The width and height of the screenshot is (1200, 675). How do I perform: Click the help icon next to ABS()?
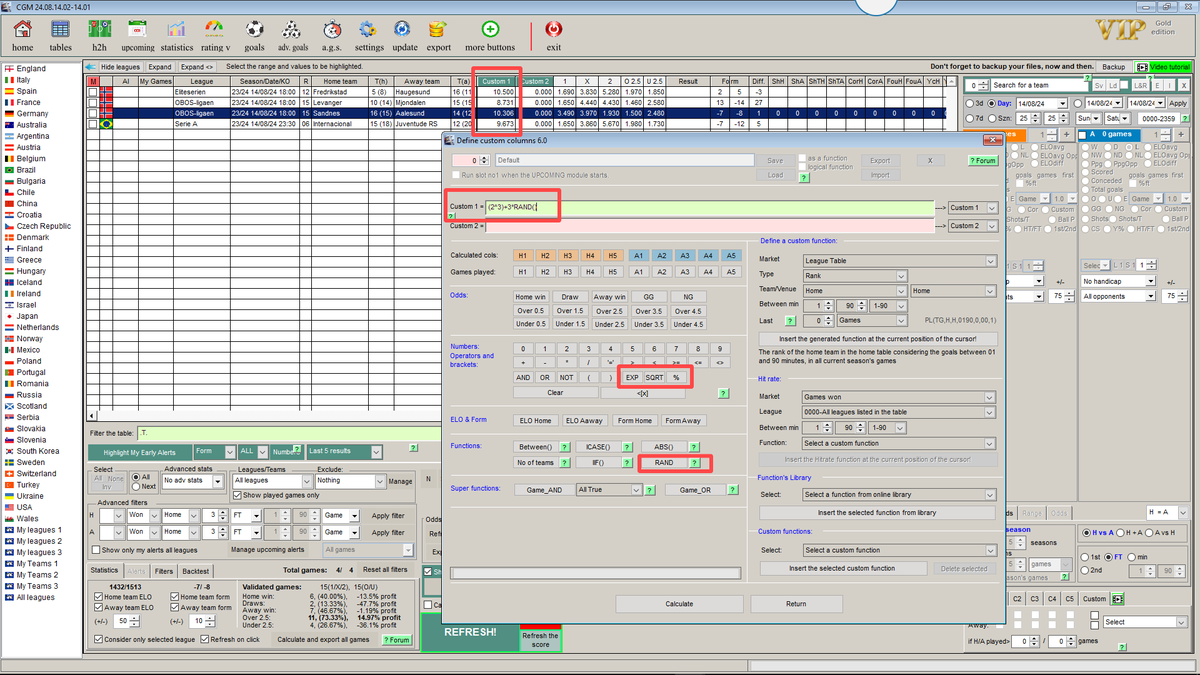(x=693, y=446)
